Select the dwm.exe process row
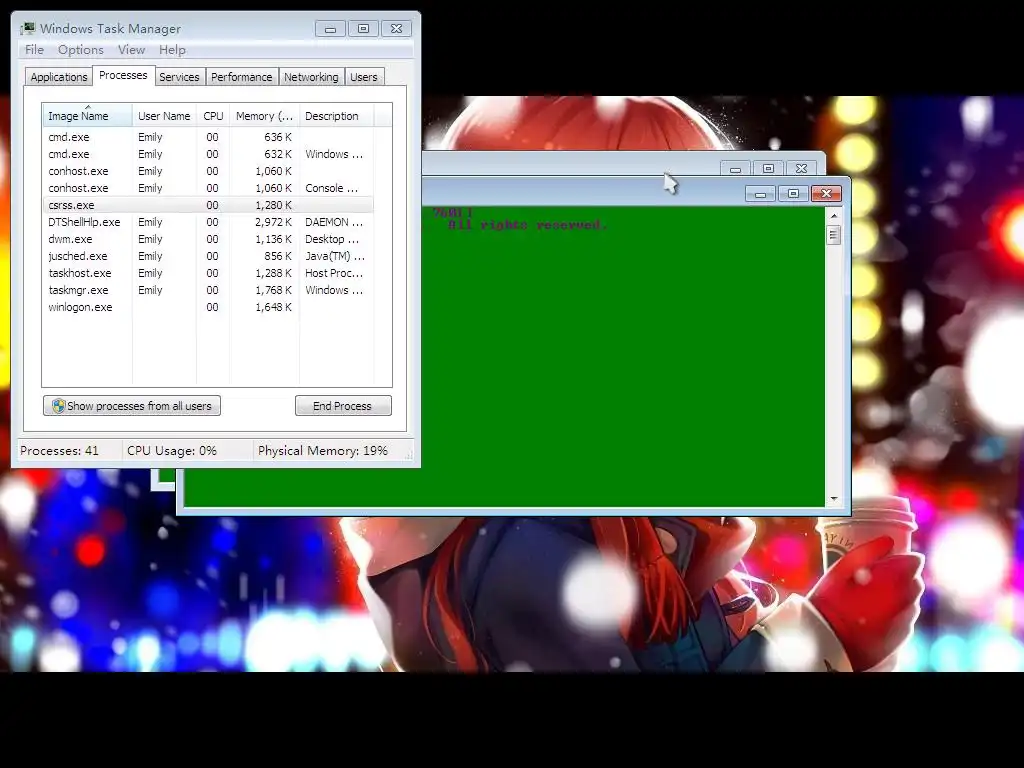Image resolution: width=1024 pixels, height=768 pixels. pos(208,239)
